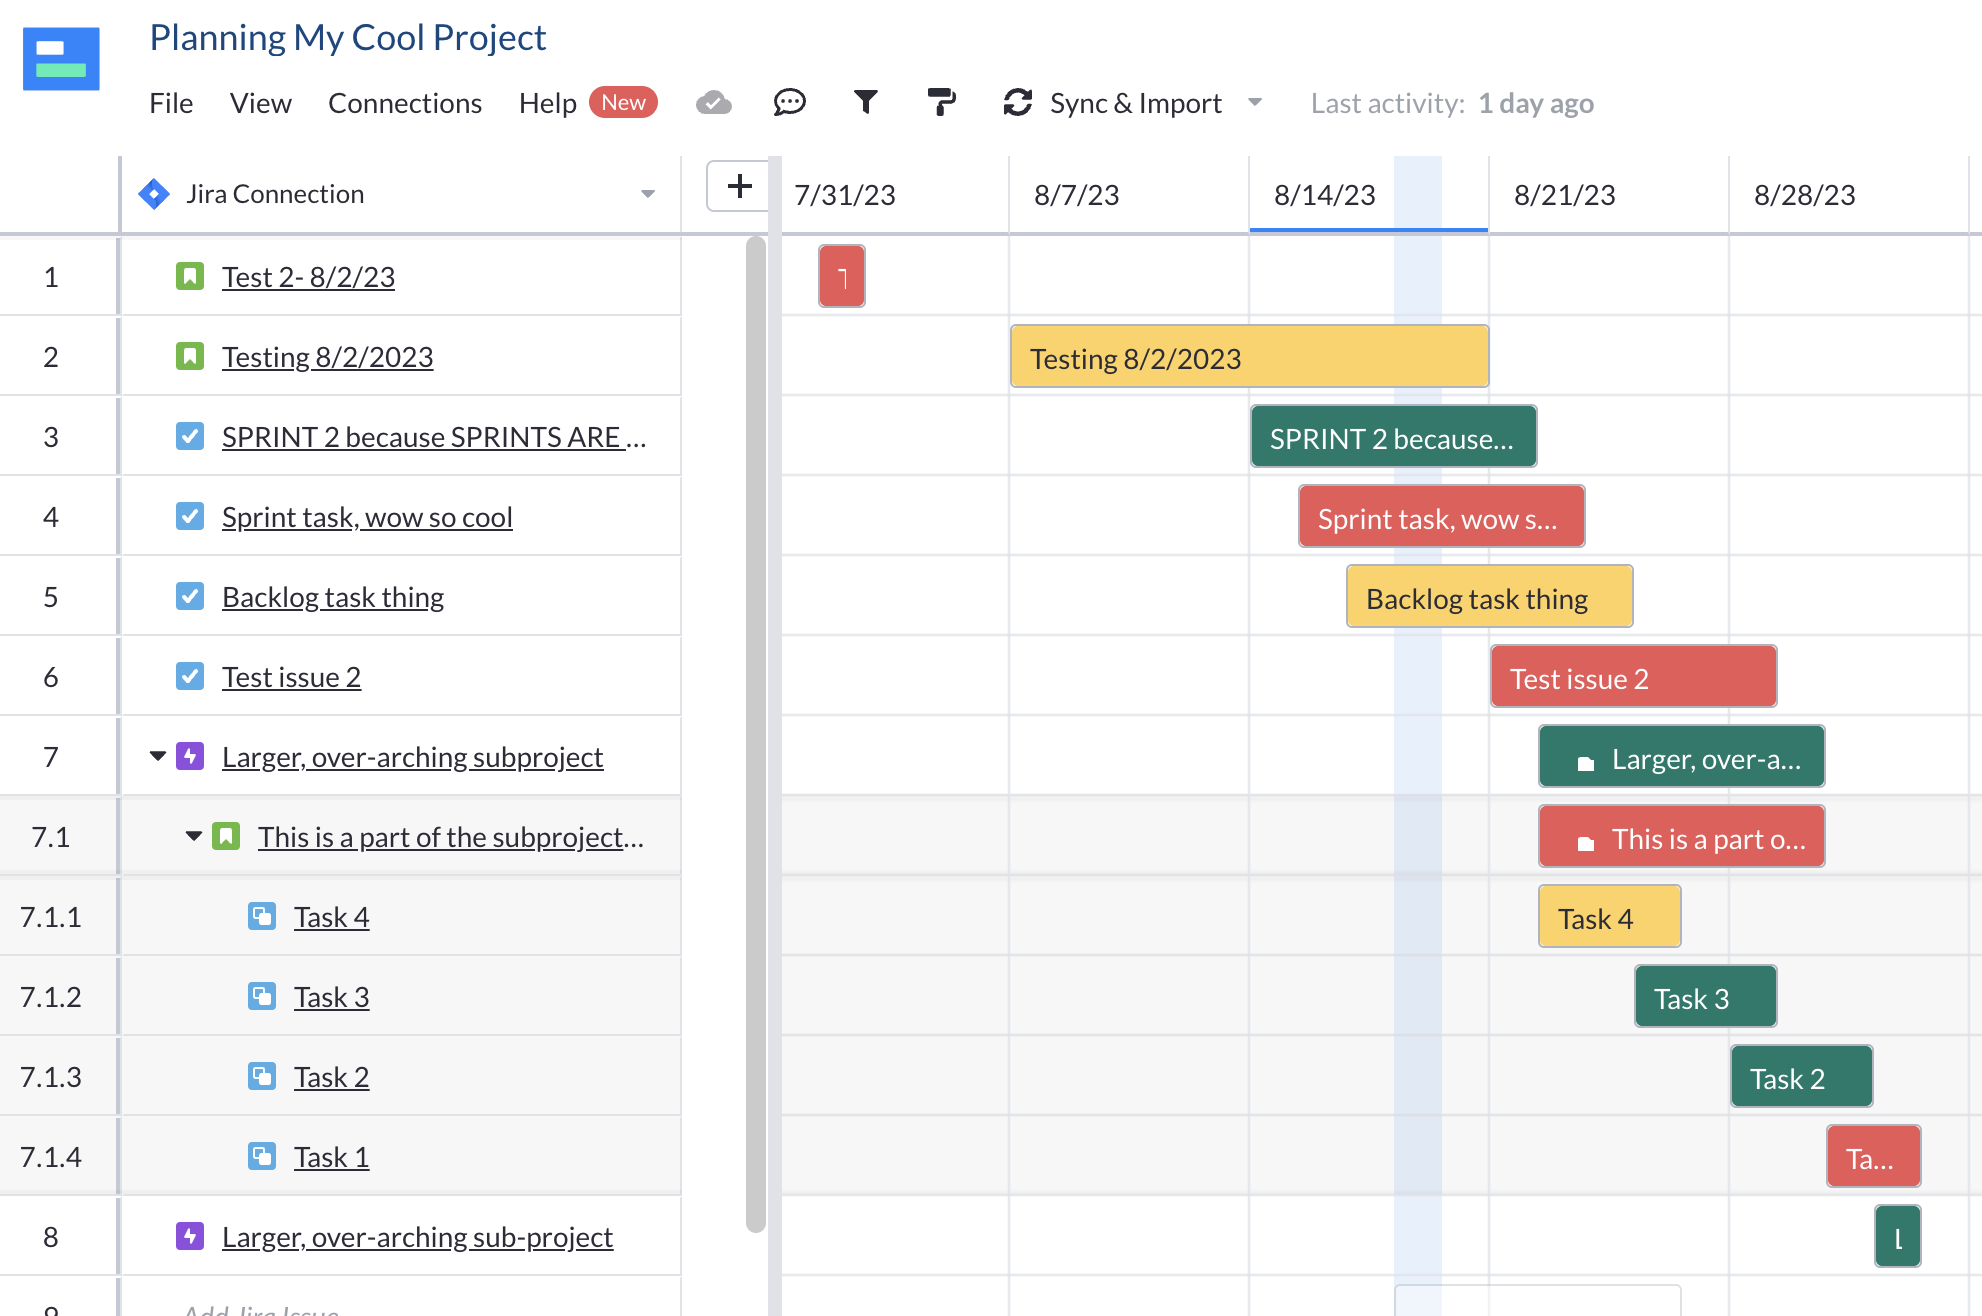Screen dimensions: 1982x1316
Task: Click the purple subproject icon on row 8
Action: [189, 1236]
